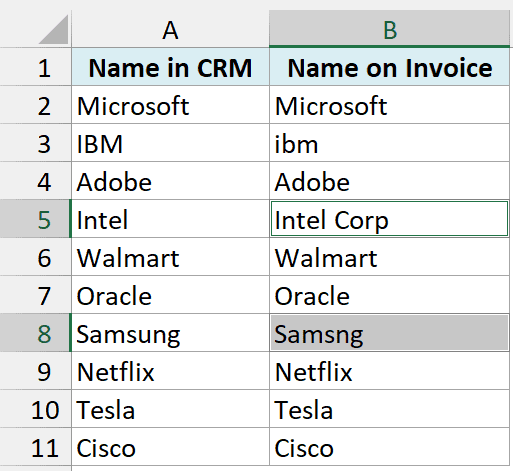Select the Intel cell in column A
Screen dimensions: 513x471
pos(170,219)
